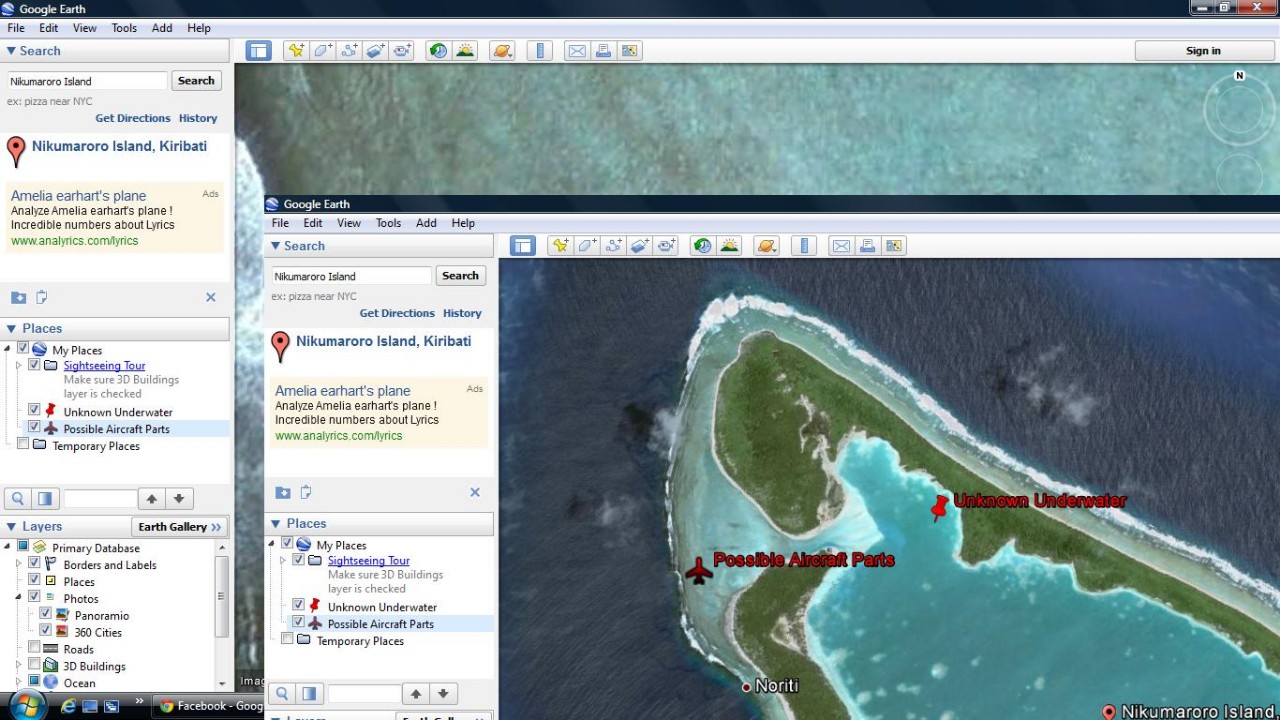Click search field in front window
Viewport: 1280px width, 720px height.
click(352, 276)
